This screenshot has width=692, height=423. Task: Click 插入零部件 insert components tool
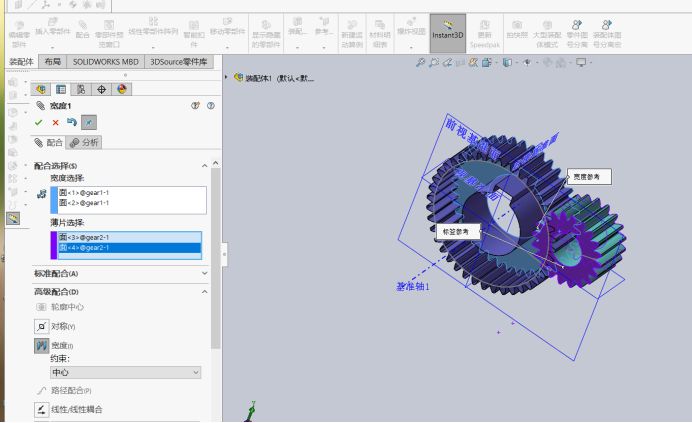(53, 26)
